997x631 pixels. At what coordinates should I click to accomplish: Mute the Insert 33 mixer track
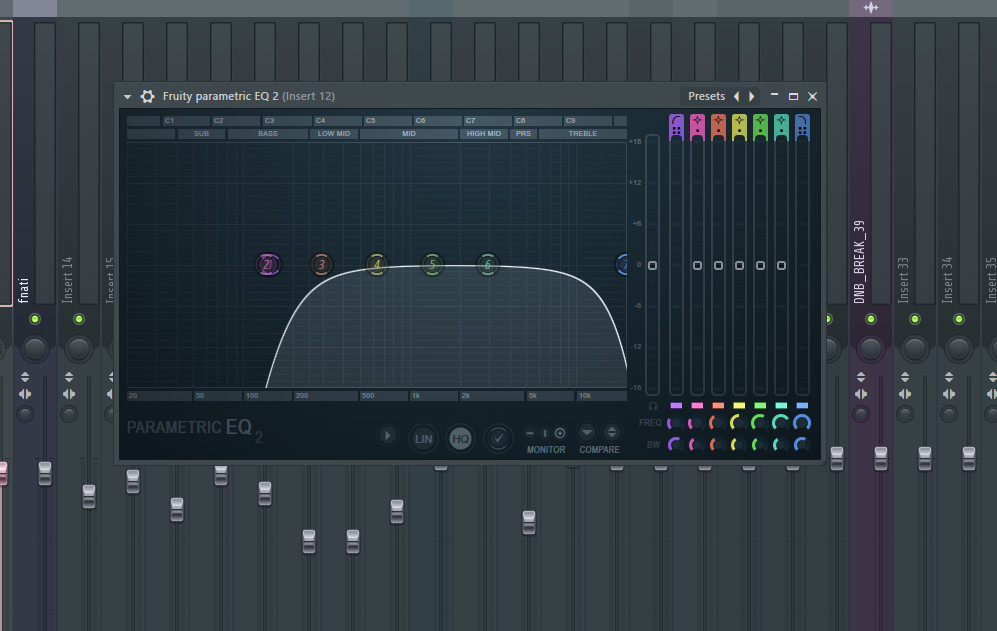pos(915,319)
